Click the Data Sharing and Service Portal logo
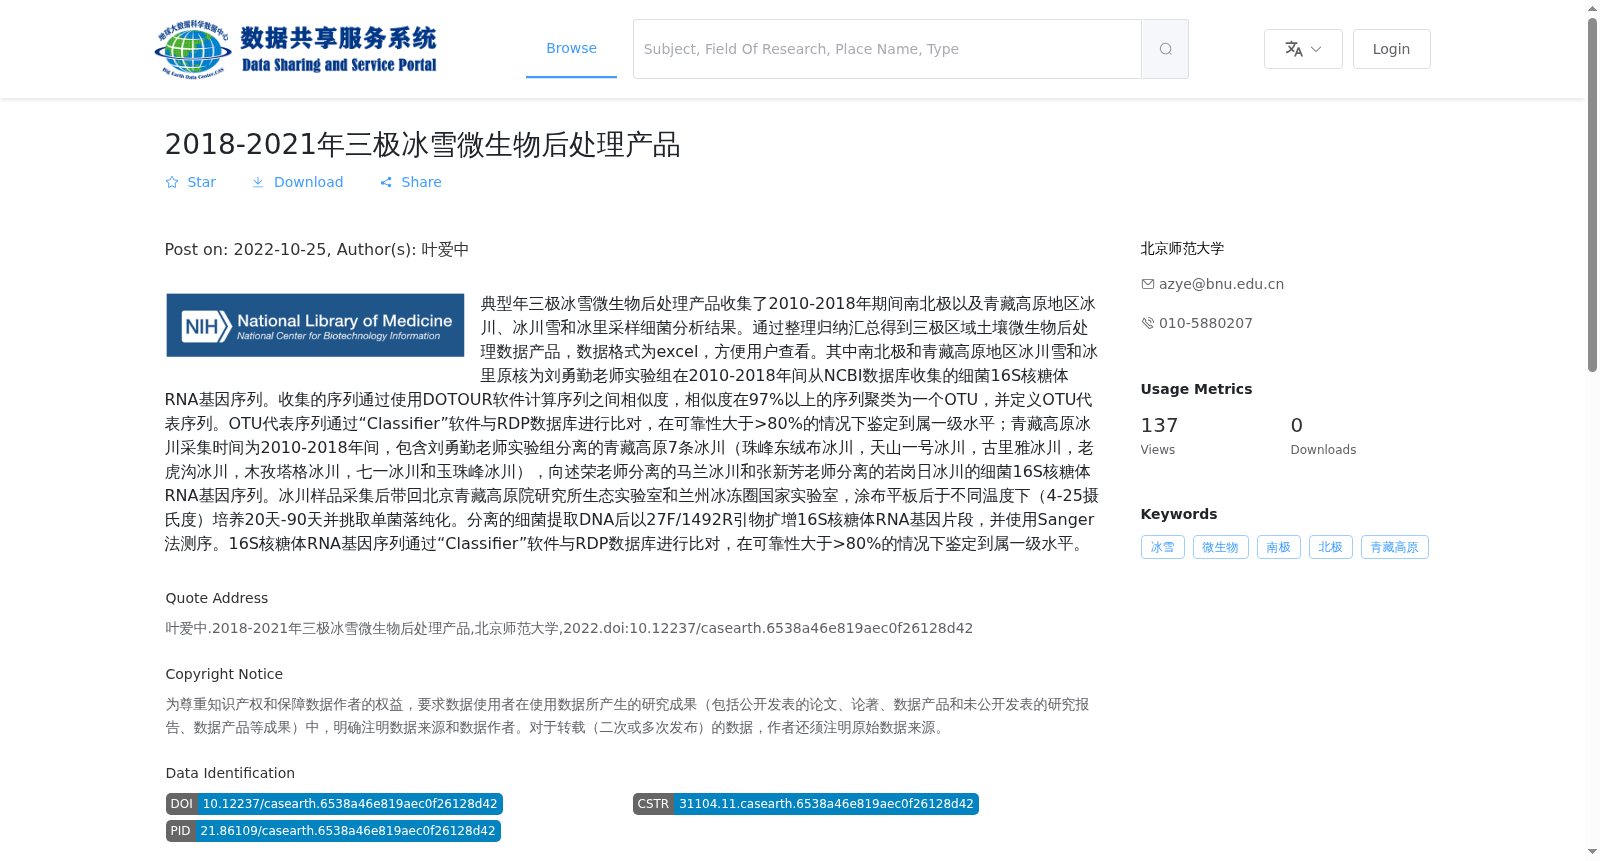This screenshot has width=1600, height=861. [x=296, y=49]
